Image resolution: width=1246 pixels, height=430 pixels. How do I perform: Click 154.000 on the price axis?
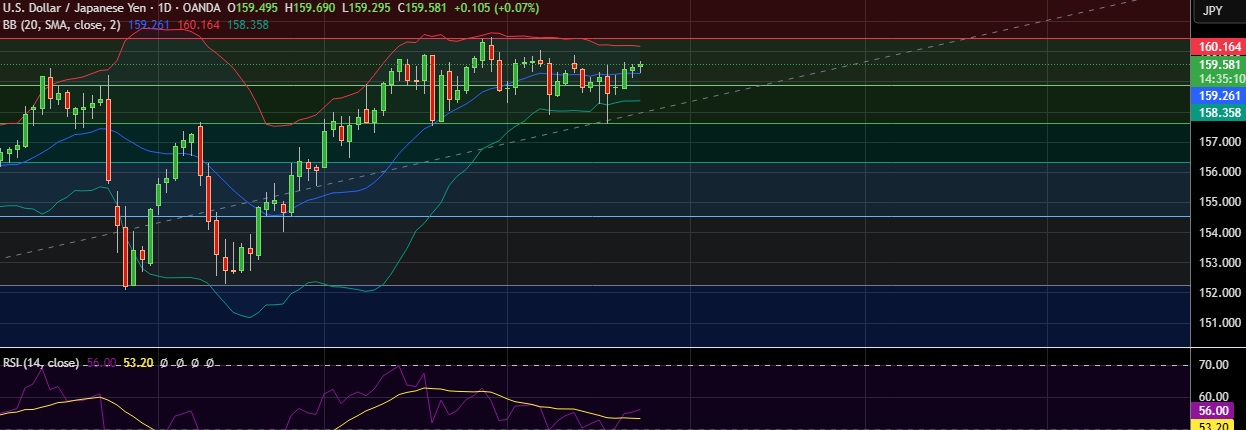1218,233
